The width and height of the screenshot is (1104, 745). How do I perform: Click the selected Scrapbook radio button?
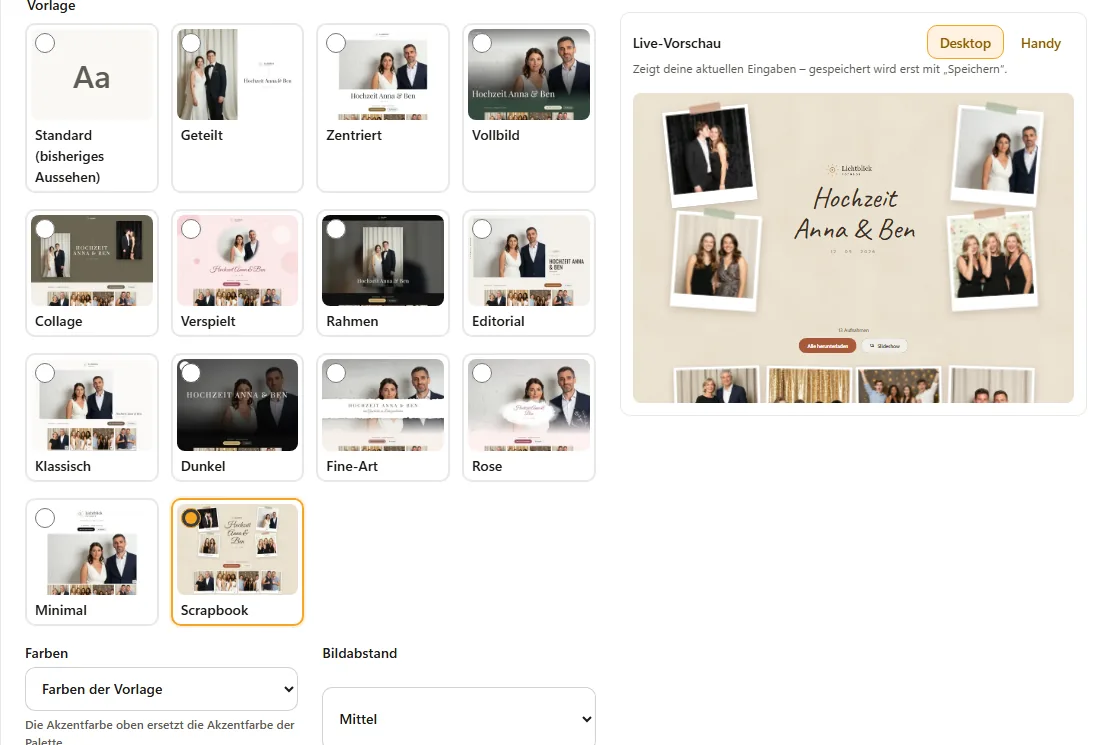click(x=191, y=518)
